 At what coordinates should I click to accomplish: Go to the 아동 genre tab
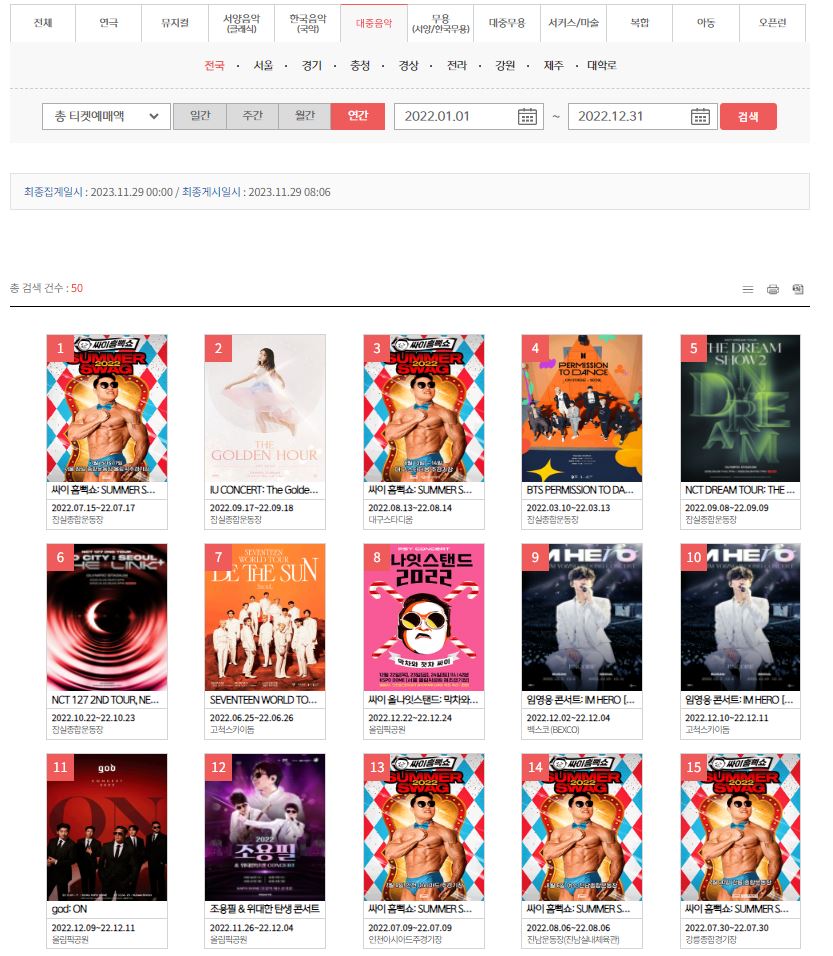coord(706,23)
